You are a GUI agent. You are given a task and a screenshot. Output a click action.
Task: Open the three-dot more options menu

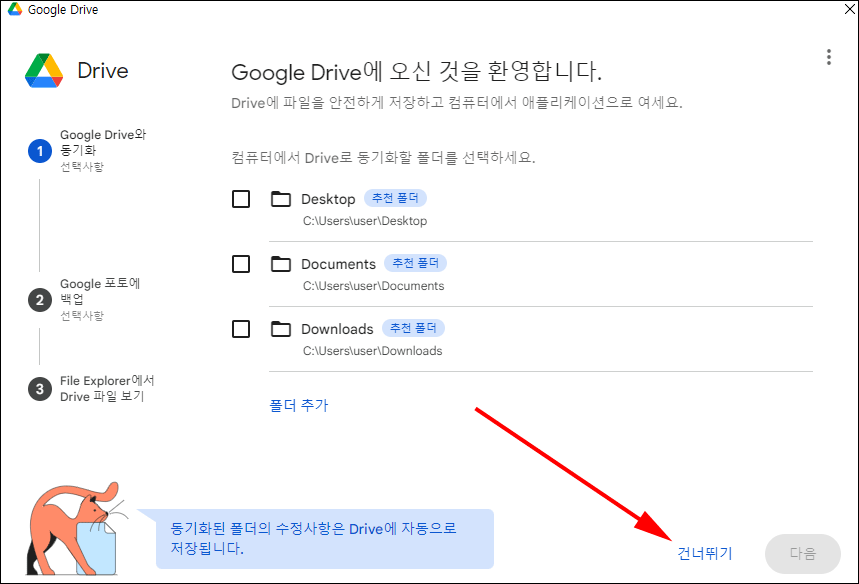click(x=828, y=57)
